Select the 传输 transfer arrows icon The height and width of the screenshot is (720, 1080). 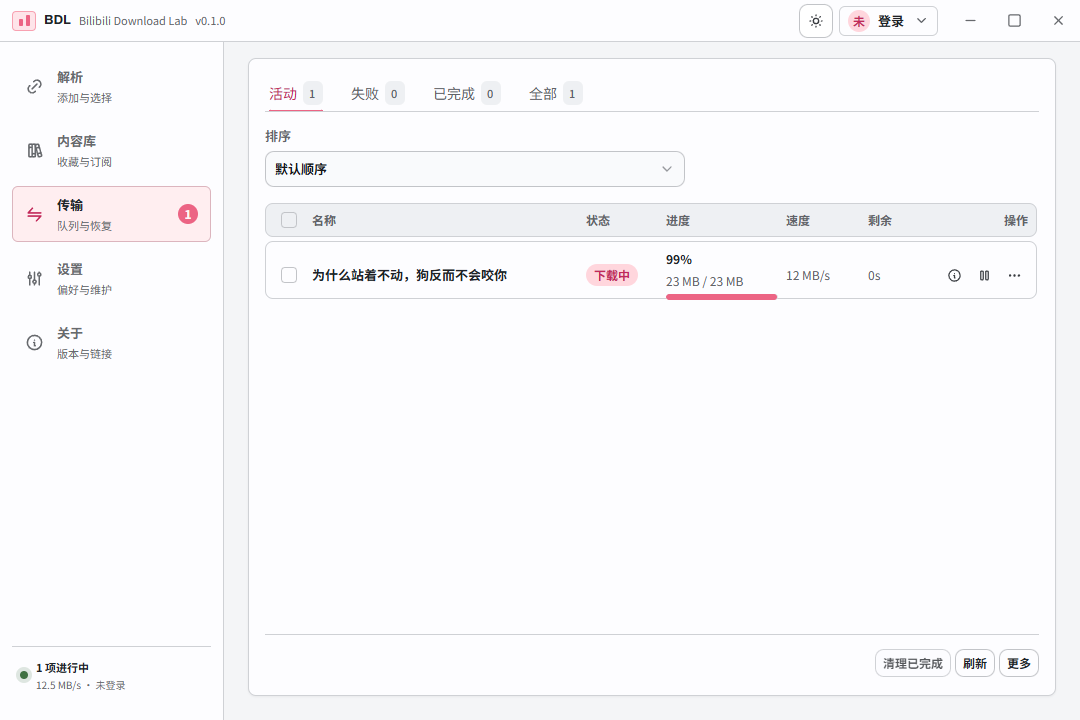(x=34, y=214)
